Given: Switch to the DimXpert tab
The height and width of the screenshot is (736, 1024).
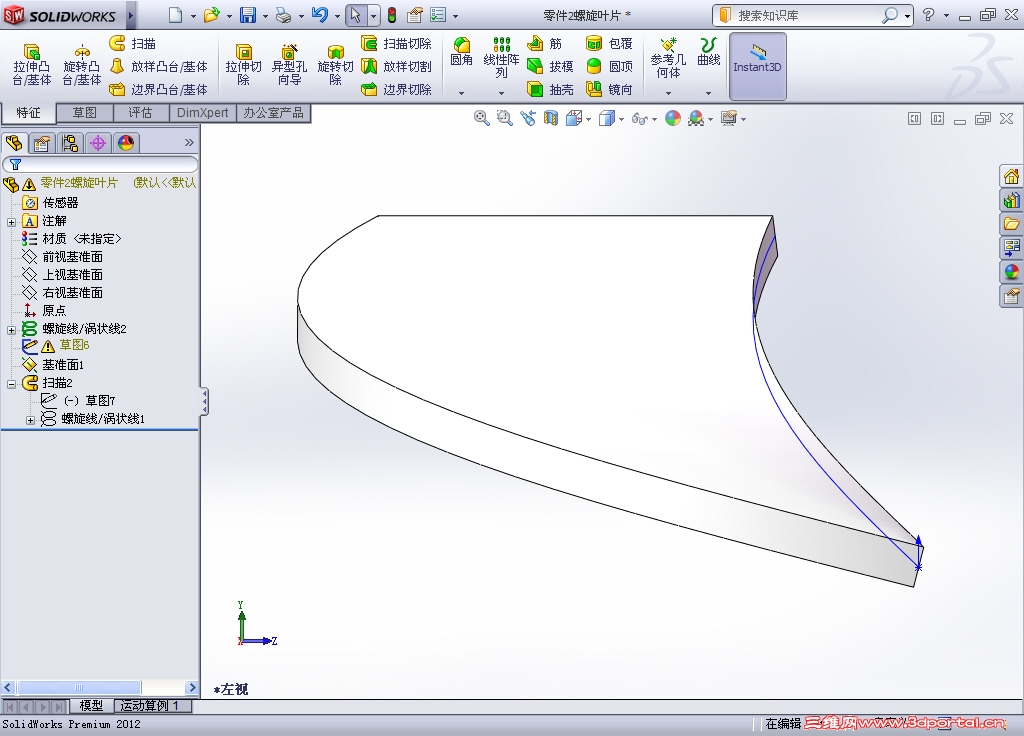Looking at the screenshot, I should [x=202, y=112].
